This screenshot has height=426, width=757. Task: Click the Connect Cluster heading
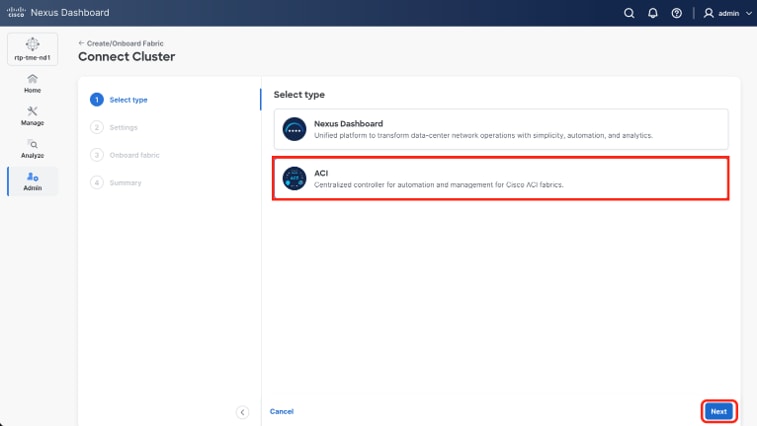tap(126, 57)
